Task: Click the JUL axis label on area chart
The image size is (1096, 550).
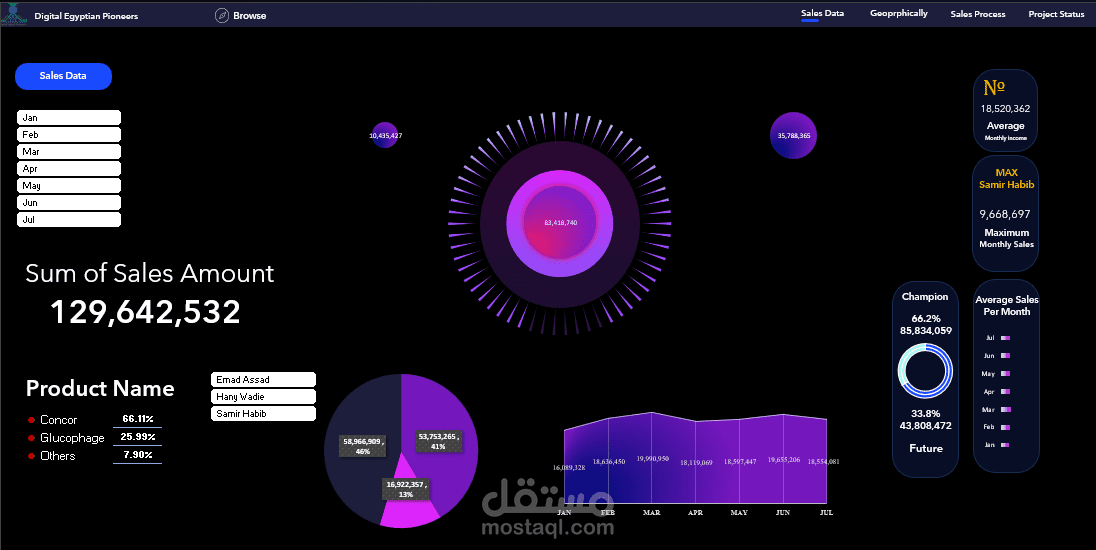Action: pos(826,512)
